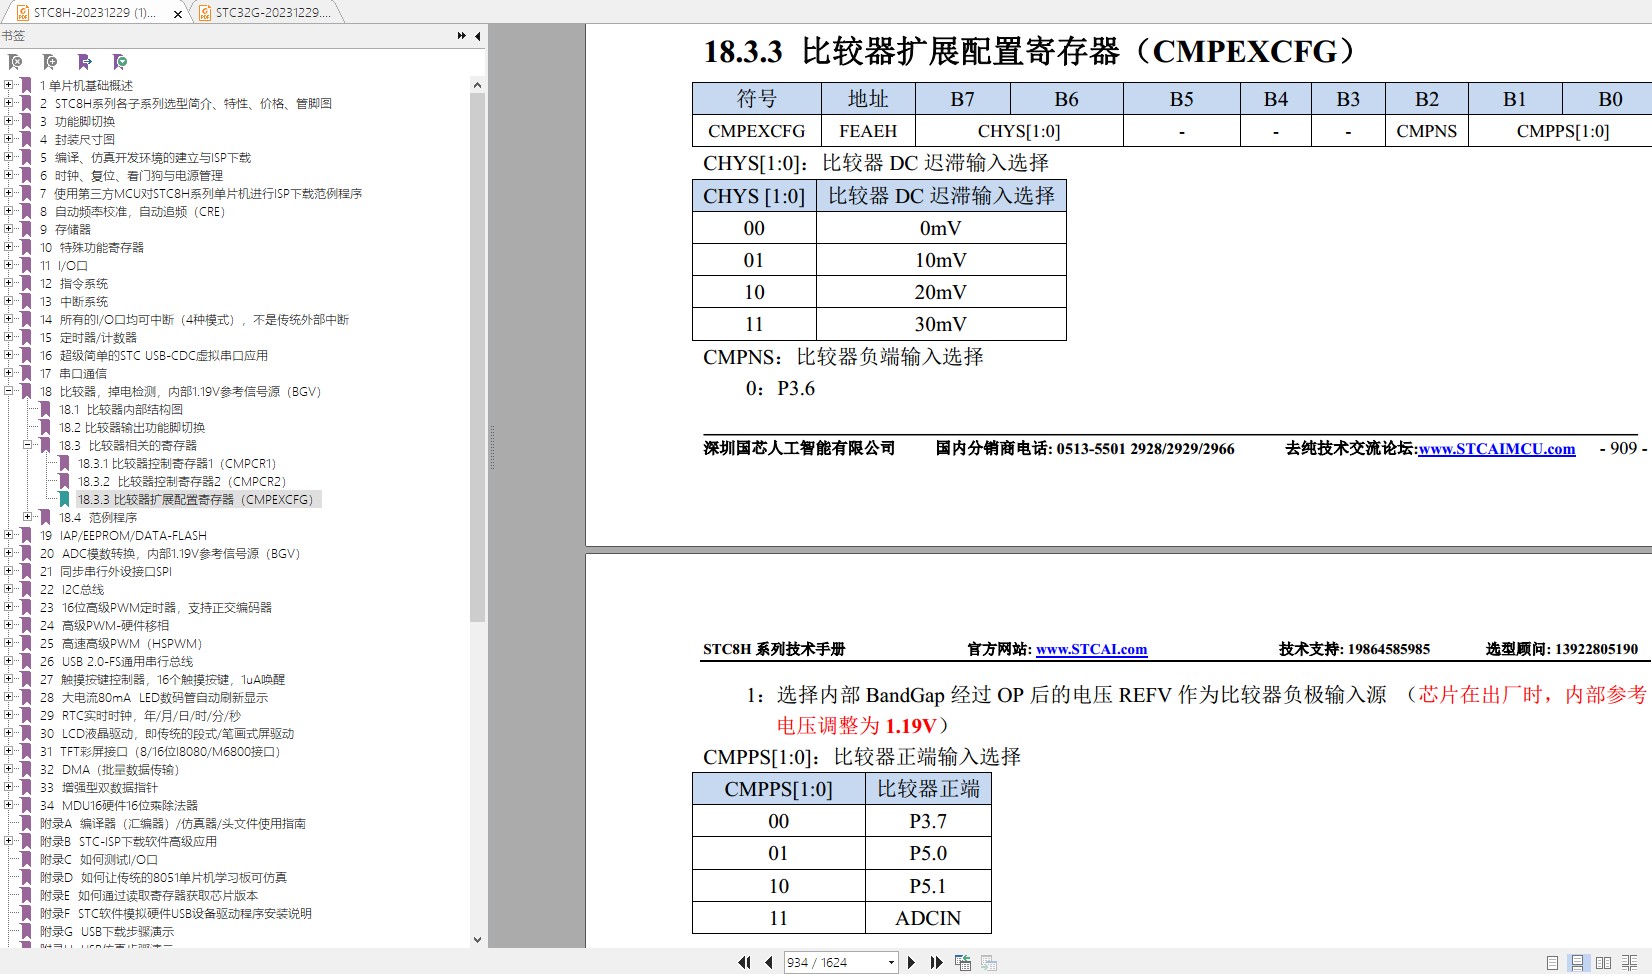Open the www.STCAIMCU.com forum link
This screenshot has height=974, width=1652.
(1497, 449)
